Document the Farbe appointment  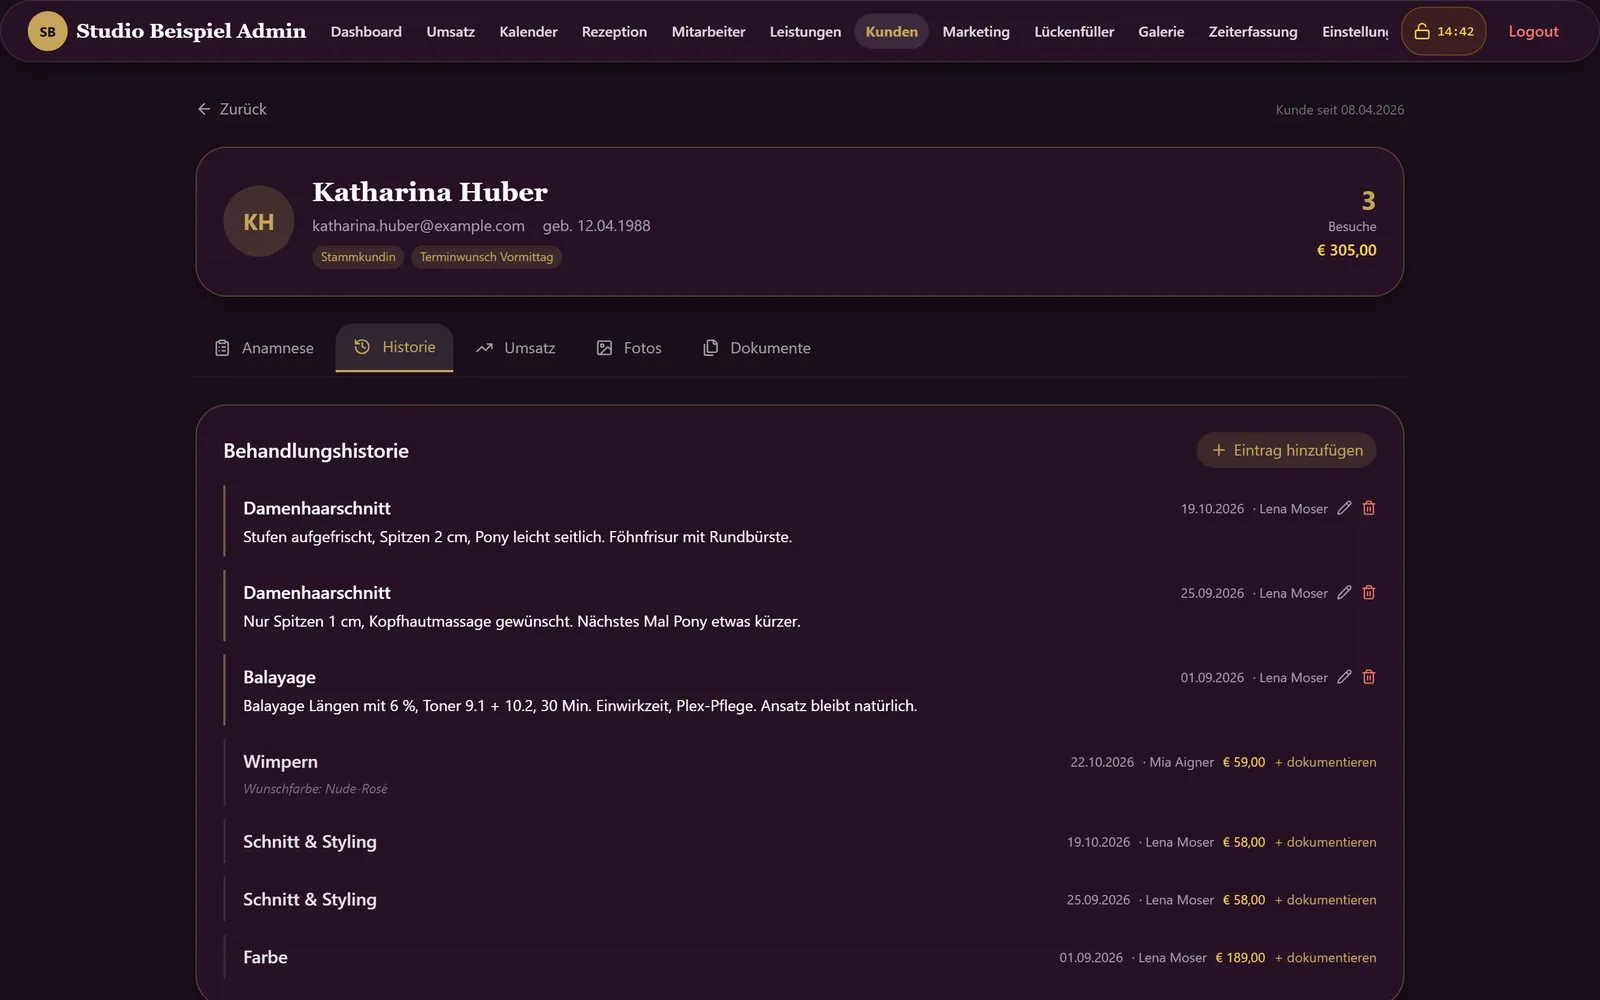coord(1325,958)
